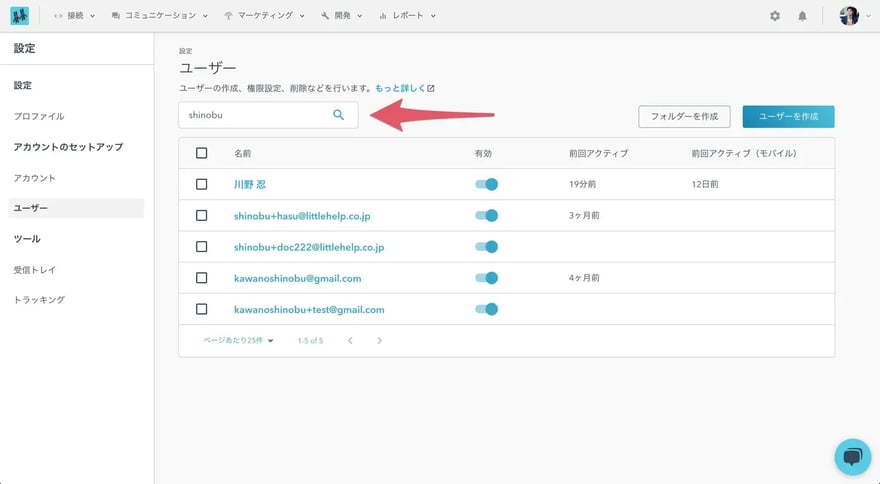Disable toggle for kawanoshinobu@gmail.com
Image resolution: width=880 pixels, height=484 pixels.
tap(487, 278)
